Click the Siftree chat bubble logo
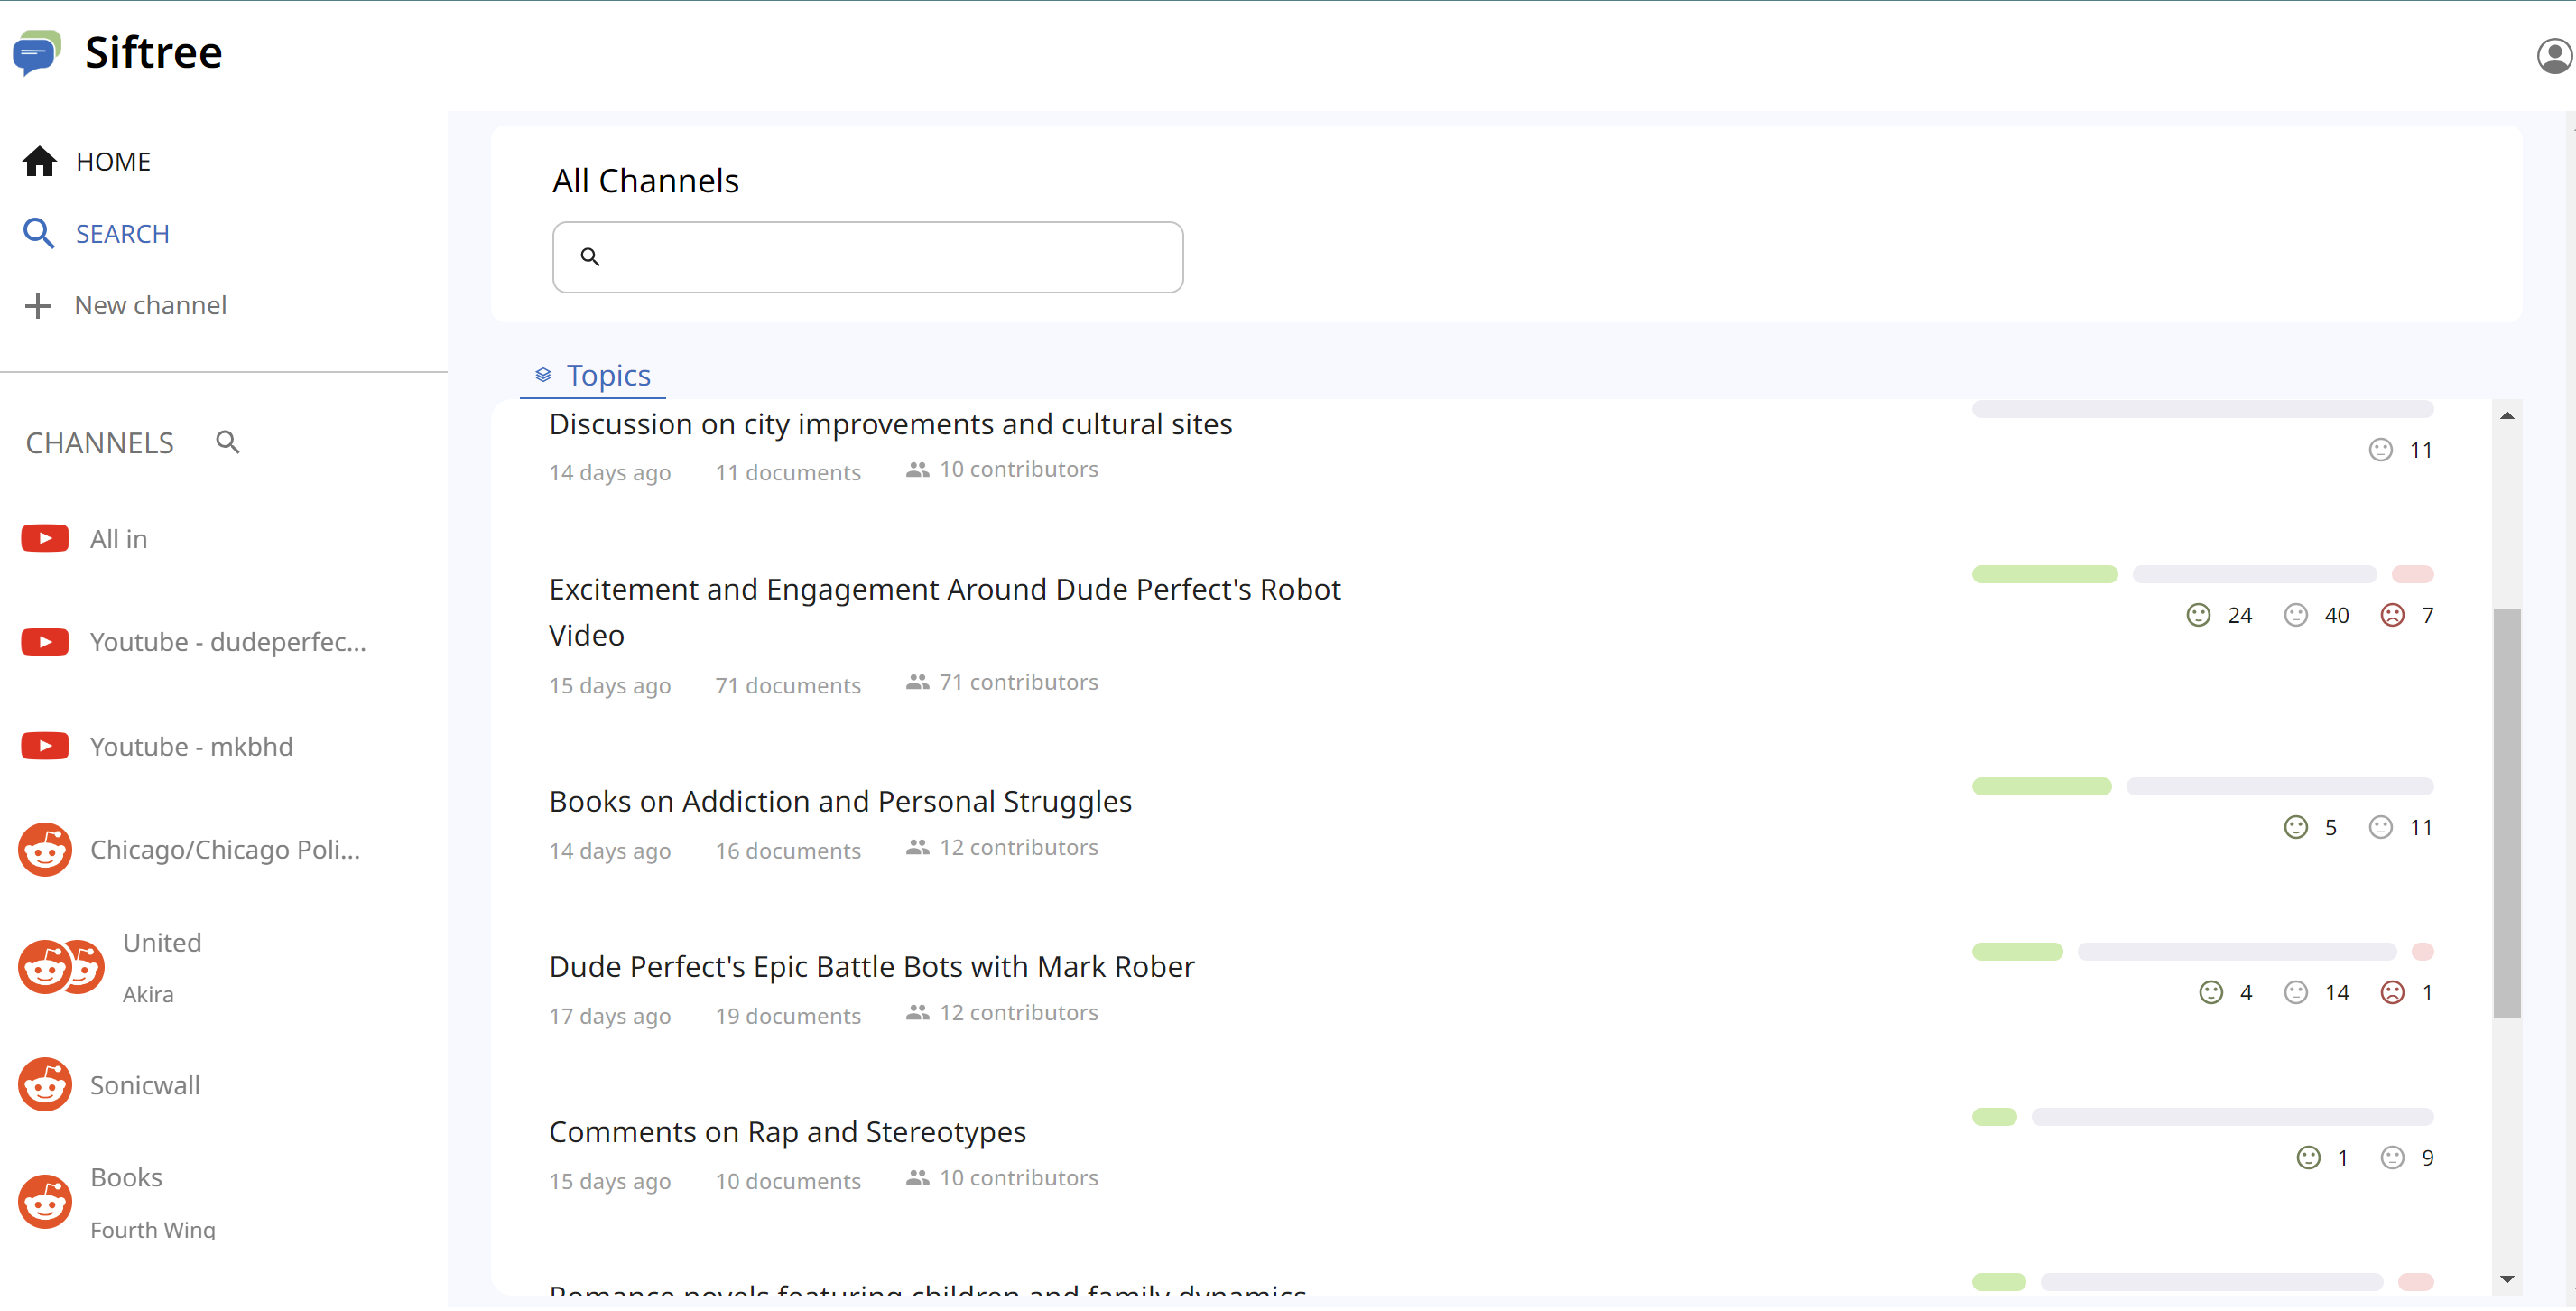Image resolution: width=2576 pixels, height=1311 pixels. 37,52
